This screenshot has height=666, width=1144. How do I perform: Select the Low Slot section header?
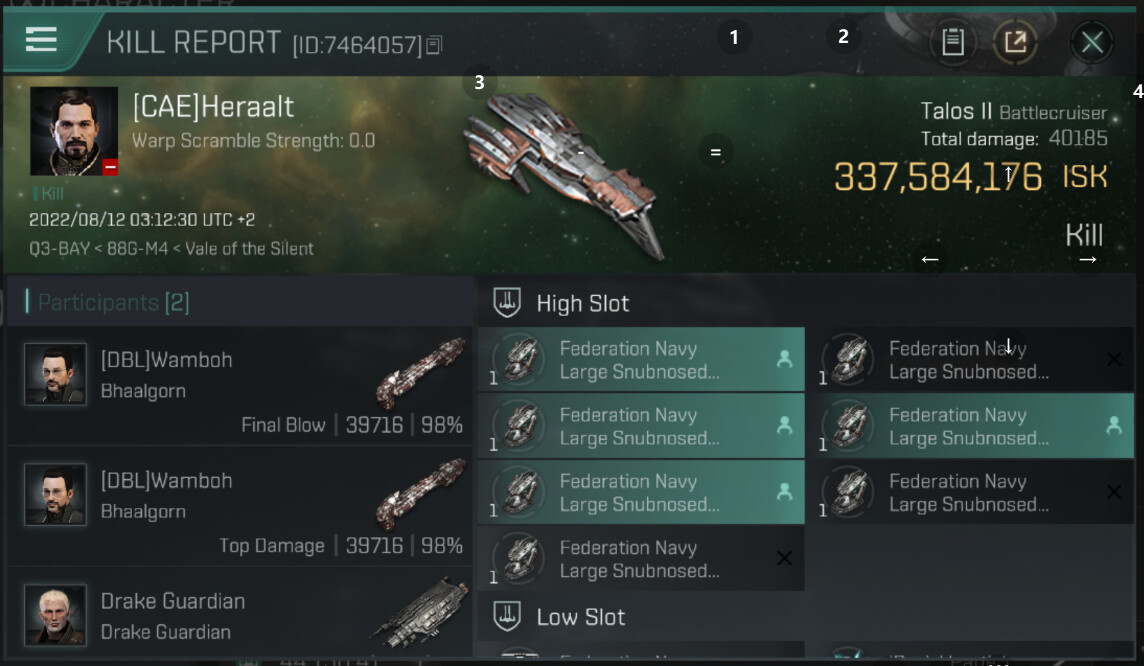coord(581,617)
